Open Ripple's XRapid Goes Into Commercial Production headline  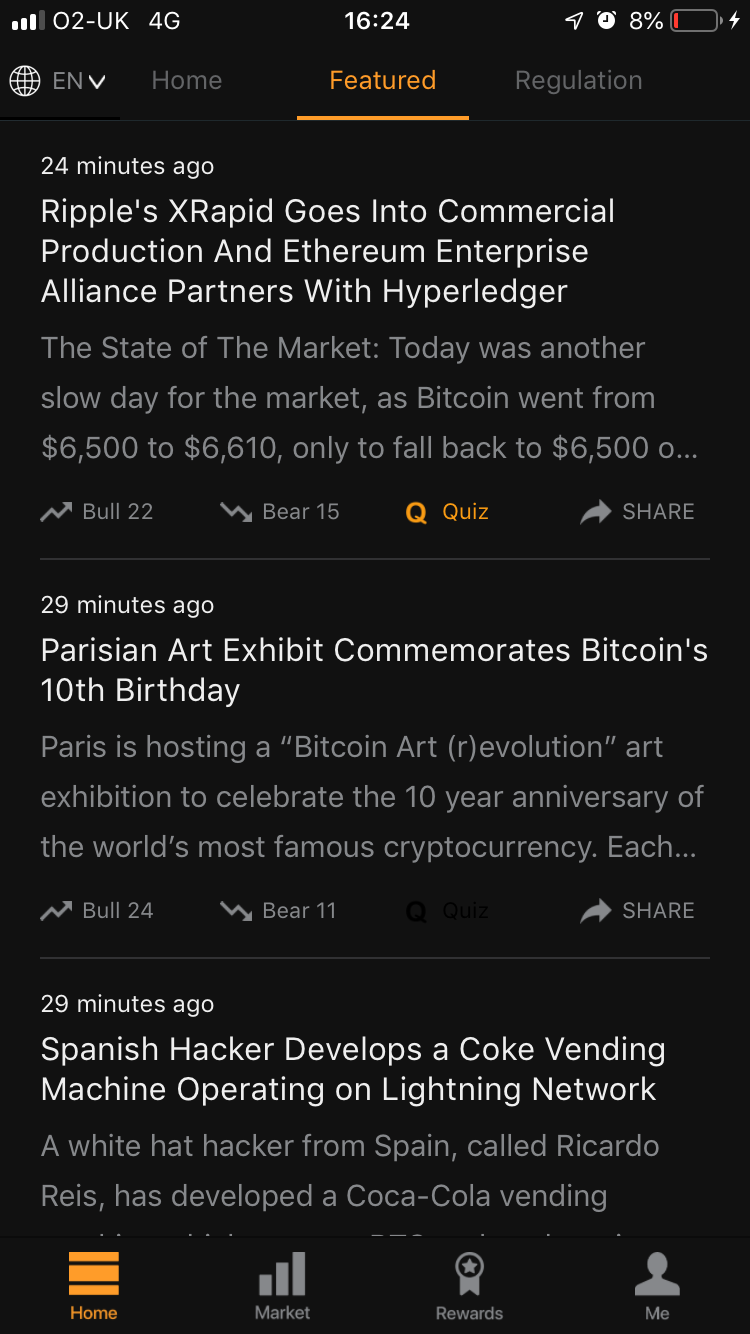click(x=328, y=251)
